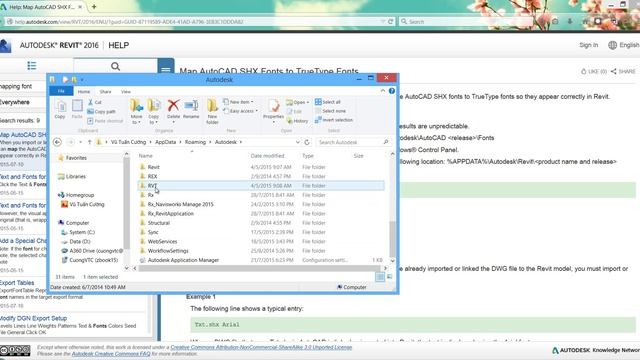The height and width of the screenshot is (360, 640).
Task: Open Modify DGN Export Setup result
Action: point(33,318)
